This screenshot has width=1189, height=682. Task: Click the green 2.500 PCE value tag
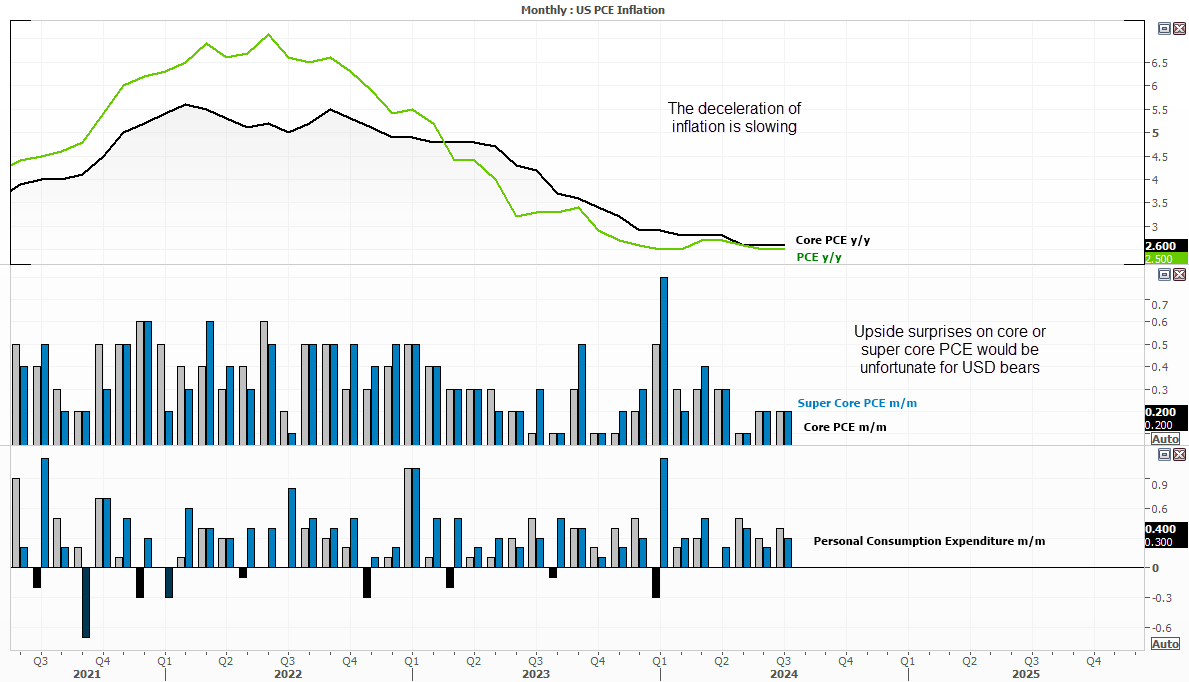[x=1166, y=258]
